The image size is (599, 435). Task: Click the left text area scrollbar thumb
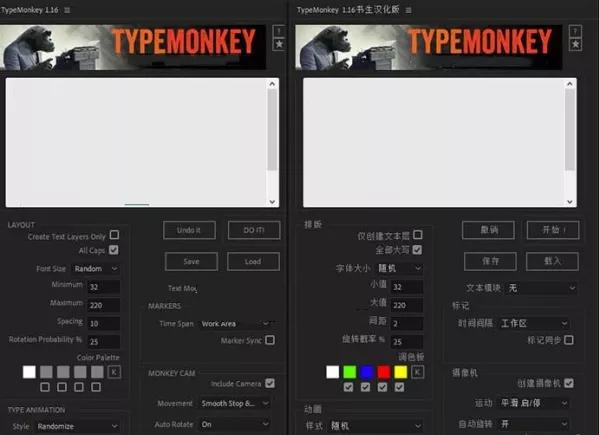(x=272, y=130)
